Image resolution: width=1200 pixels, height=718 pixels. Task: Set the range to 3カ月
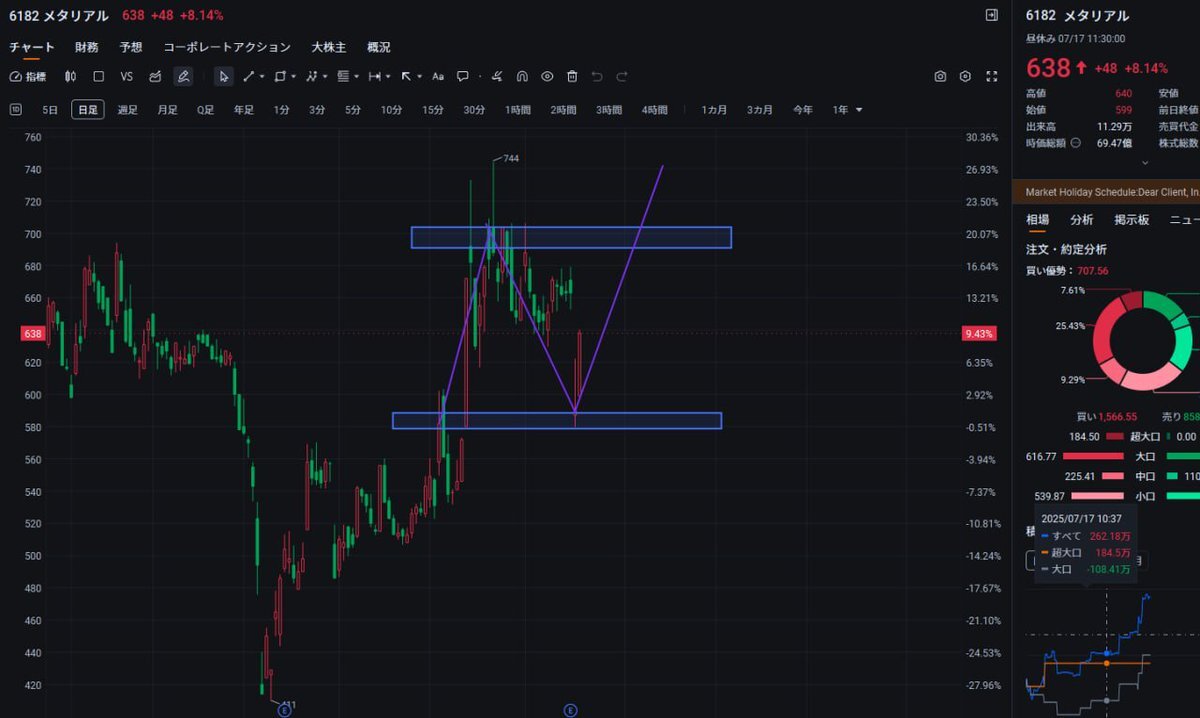[x=760, y=109]
